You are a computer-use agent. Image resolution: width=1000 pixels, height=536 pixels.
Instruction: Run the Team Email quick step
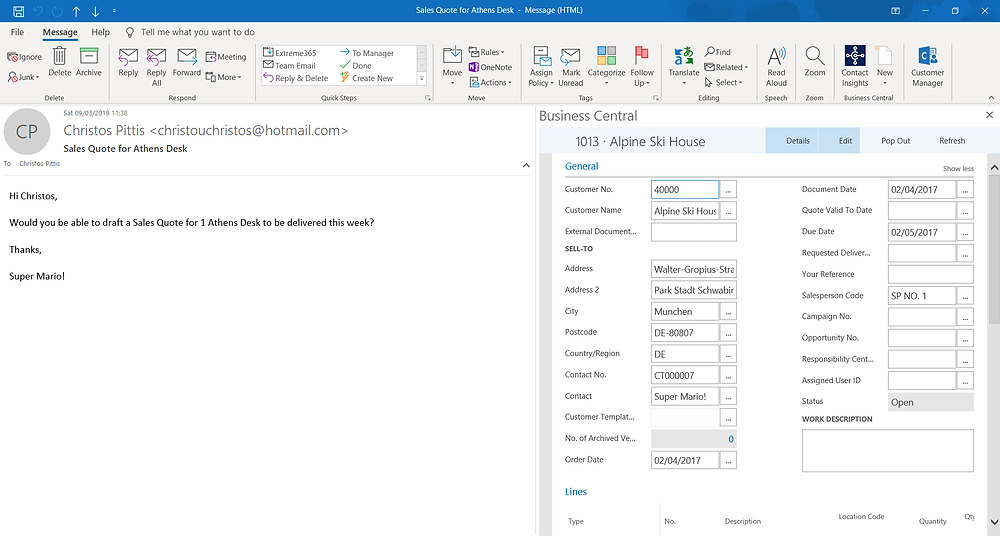coord(290,65)
